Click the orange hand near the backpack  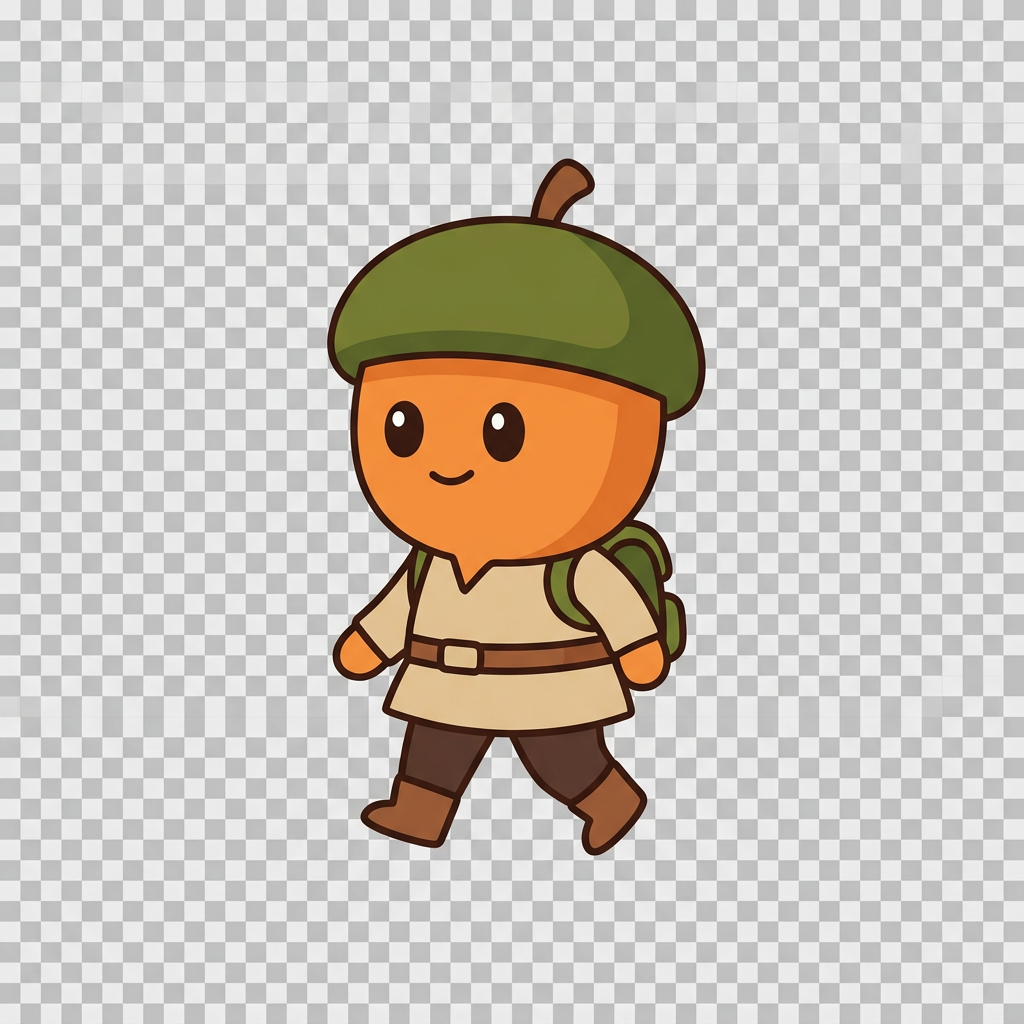(x=644, y=664)
